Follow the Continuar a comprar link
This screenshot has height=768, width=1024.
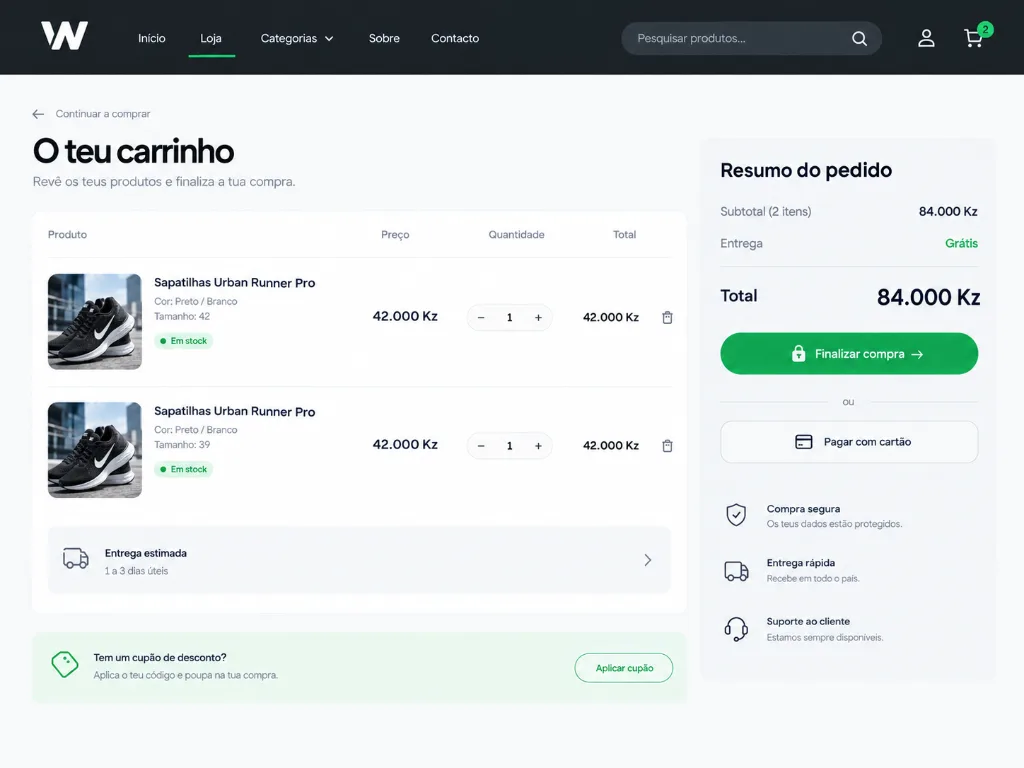click(103, 114)
